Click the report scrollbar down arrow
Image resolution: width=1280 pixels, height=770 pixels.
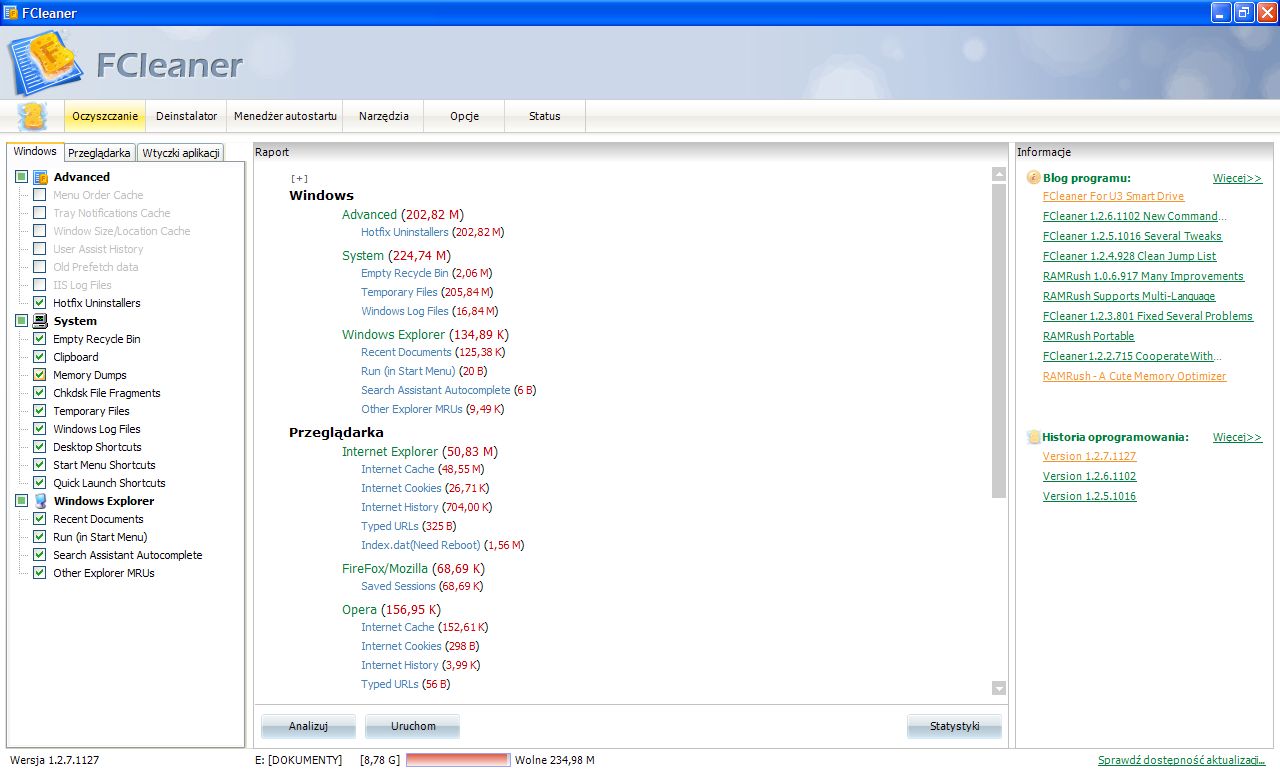[998, 688]
